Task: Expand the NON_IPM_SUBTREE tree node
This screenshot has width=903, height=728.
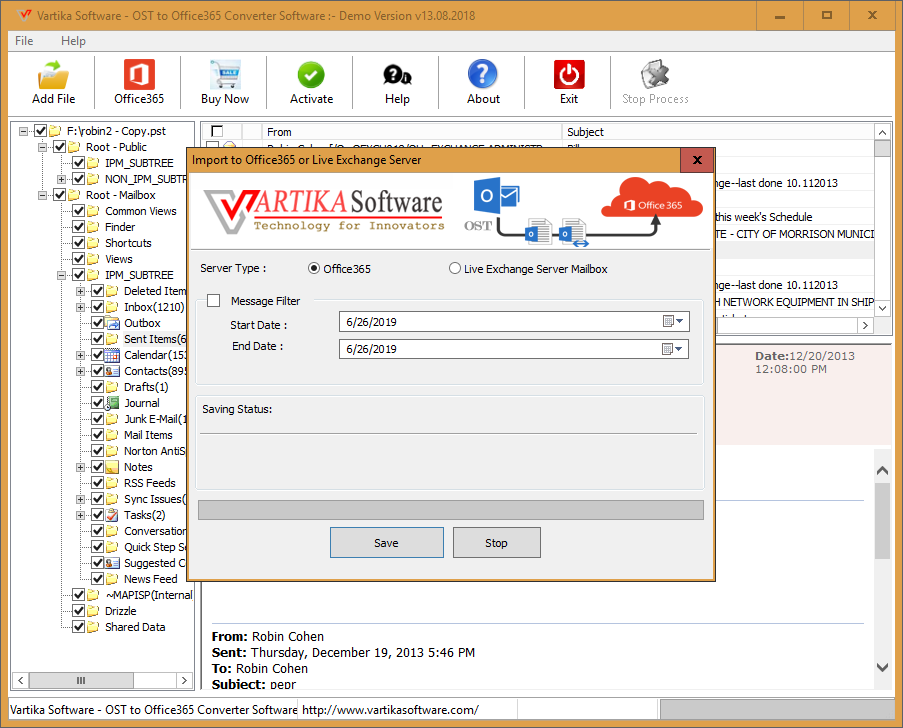Action: tap(61, 179)
